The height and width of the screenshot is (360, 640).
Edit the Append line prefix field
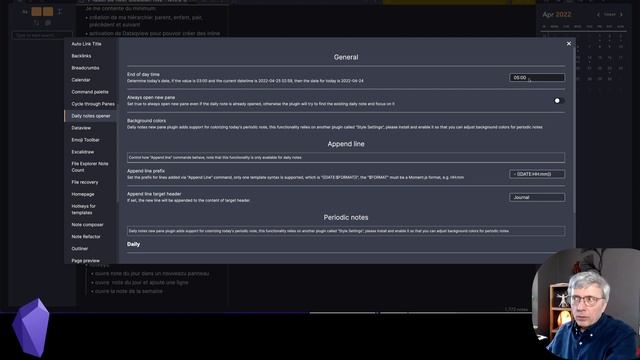pyautogui.click(x=537, y=174)
